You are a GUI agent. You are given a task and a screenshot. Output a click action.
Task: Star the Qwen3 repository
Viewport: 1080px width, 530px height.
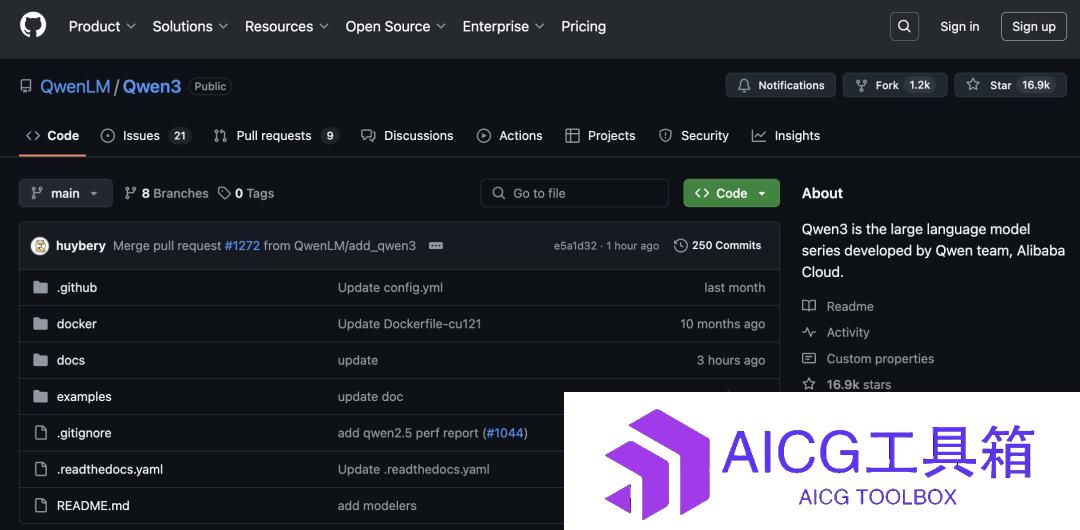pyautogui.click(x=1009, y=85)
